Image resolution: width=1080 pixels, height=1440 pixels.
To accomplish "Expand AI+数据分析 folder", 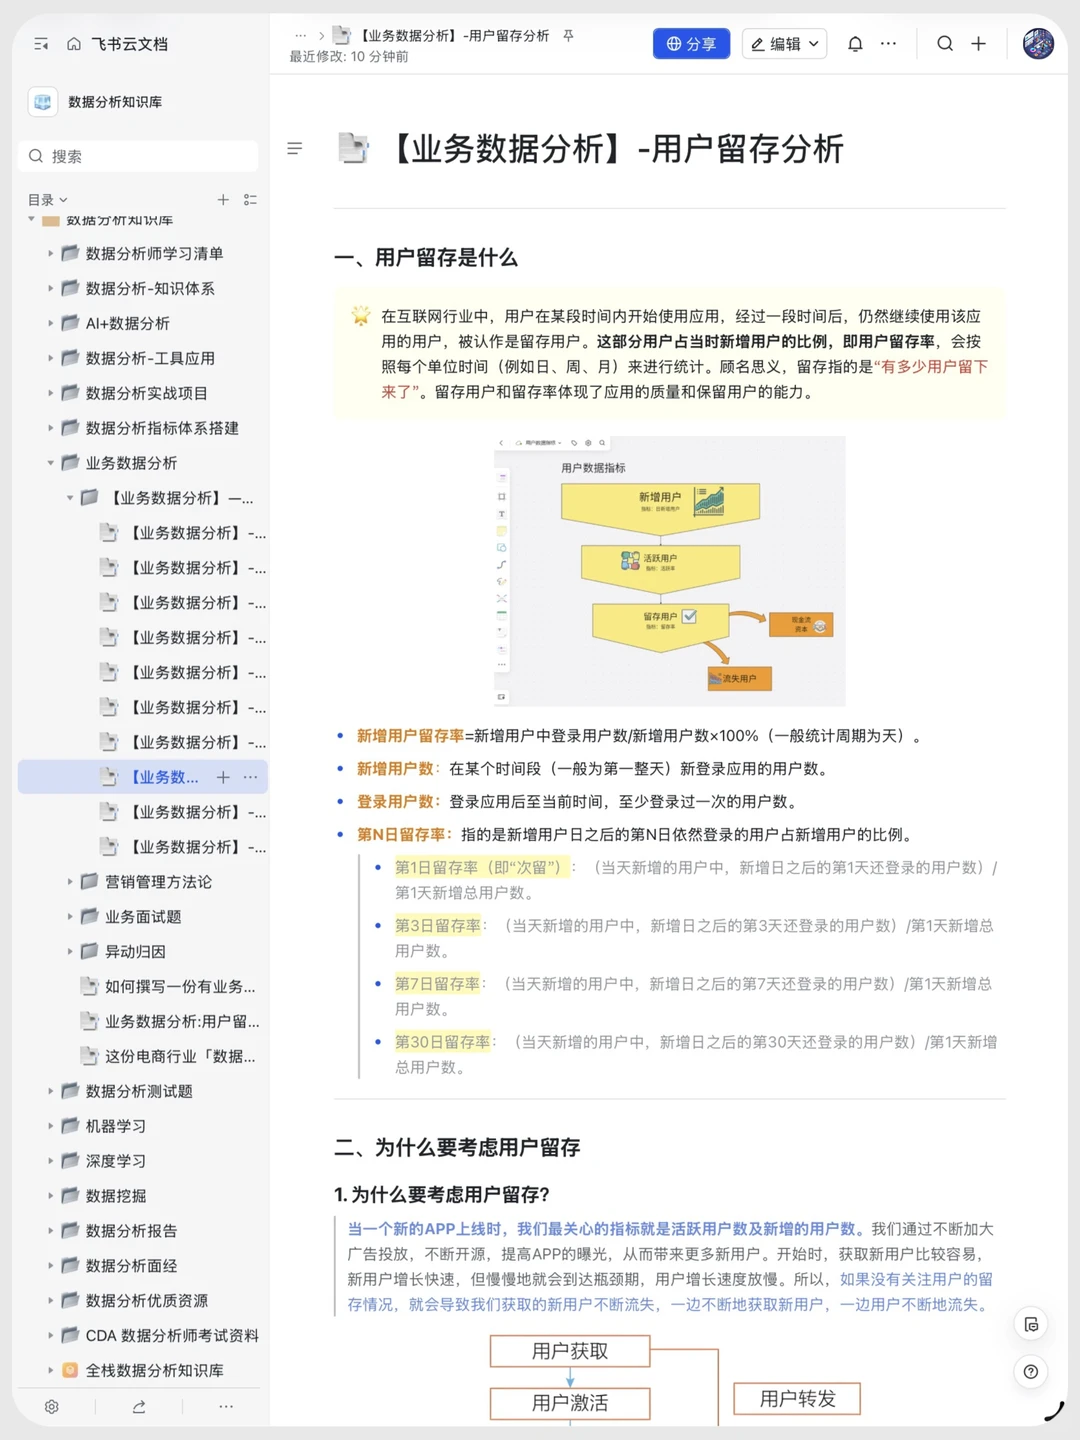I will [50, 324].
